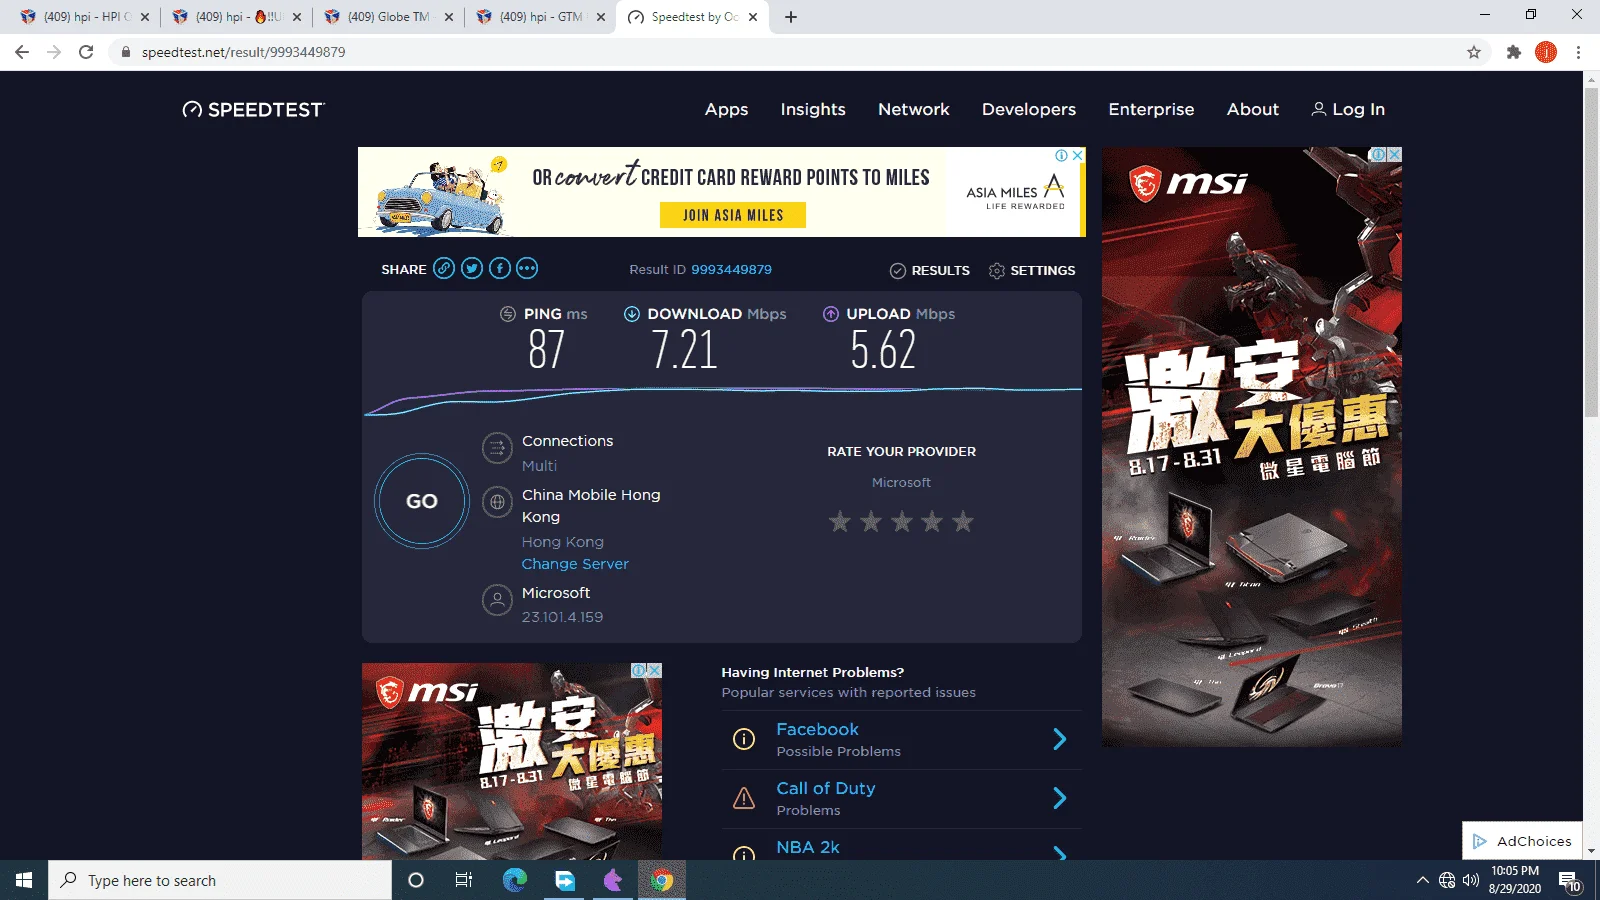Share the result on Facebook
The width and height of the screenshot is (1600, 900).
(x=500, y=268)
